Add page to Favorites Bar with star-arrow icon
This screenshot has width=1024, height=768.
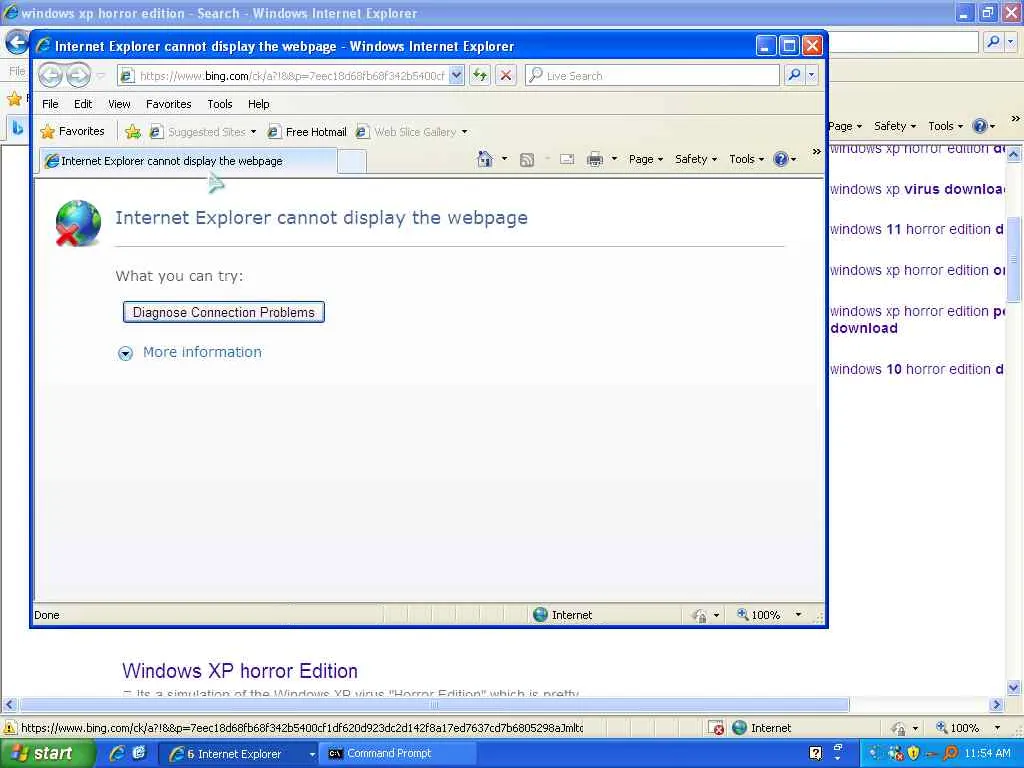pos(133,132)
